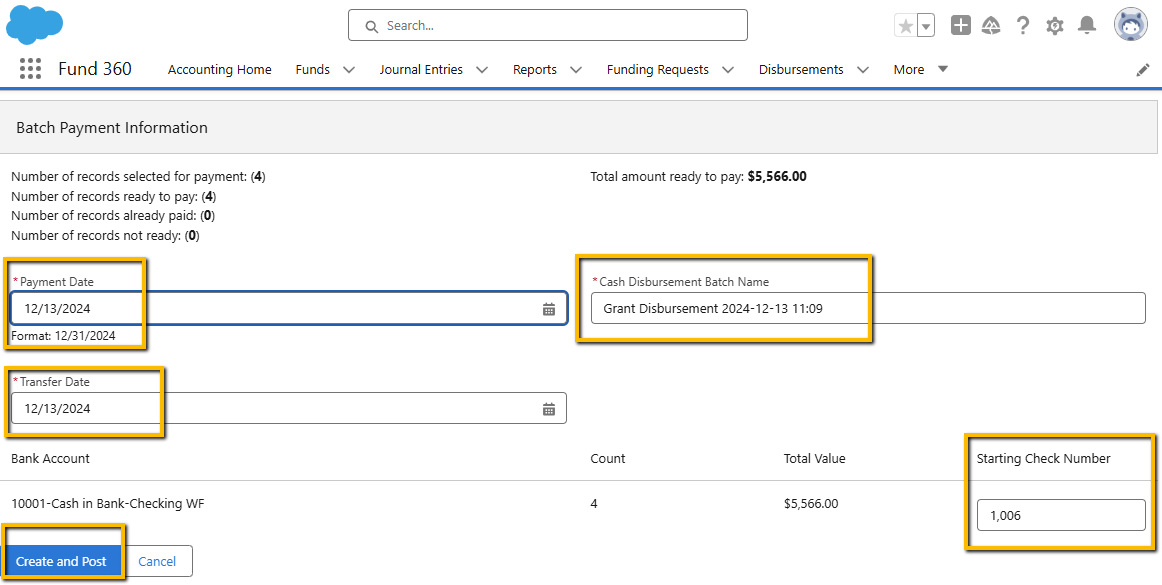This screenshot has width=1162, height=585.
Task: Click the Total Value column header
Action: tap(814, 459)
